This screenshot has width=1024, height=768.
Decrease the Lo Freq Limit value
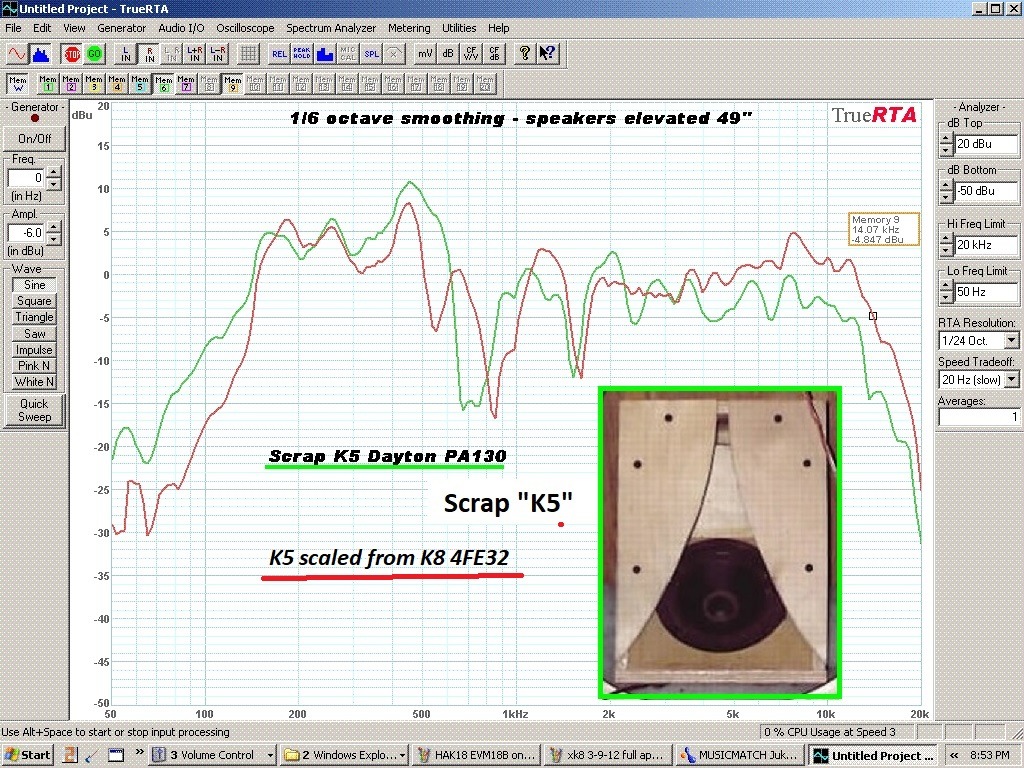coord(946,298)
